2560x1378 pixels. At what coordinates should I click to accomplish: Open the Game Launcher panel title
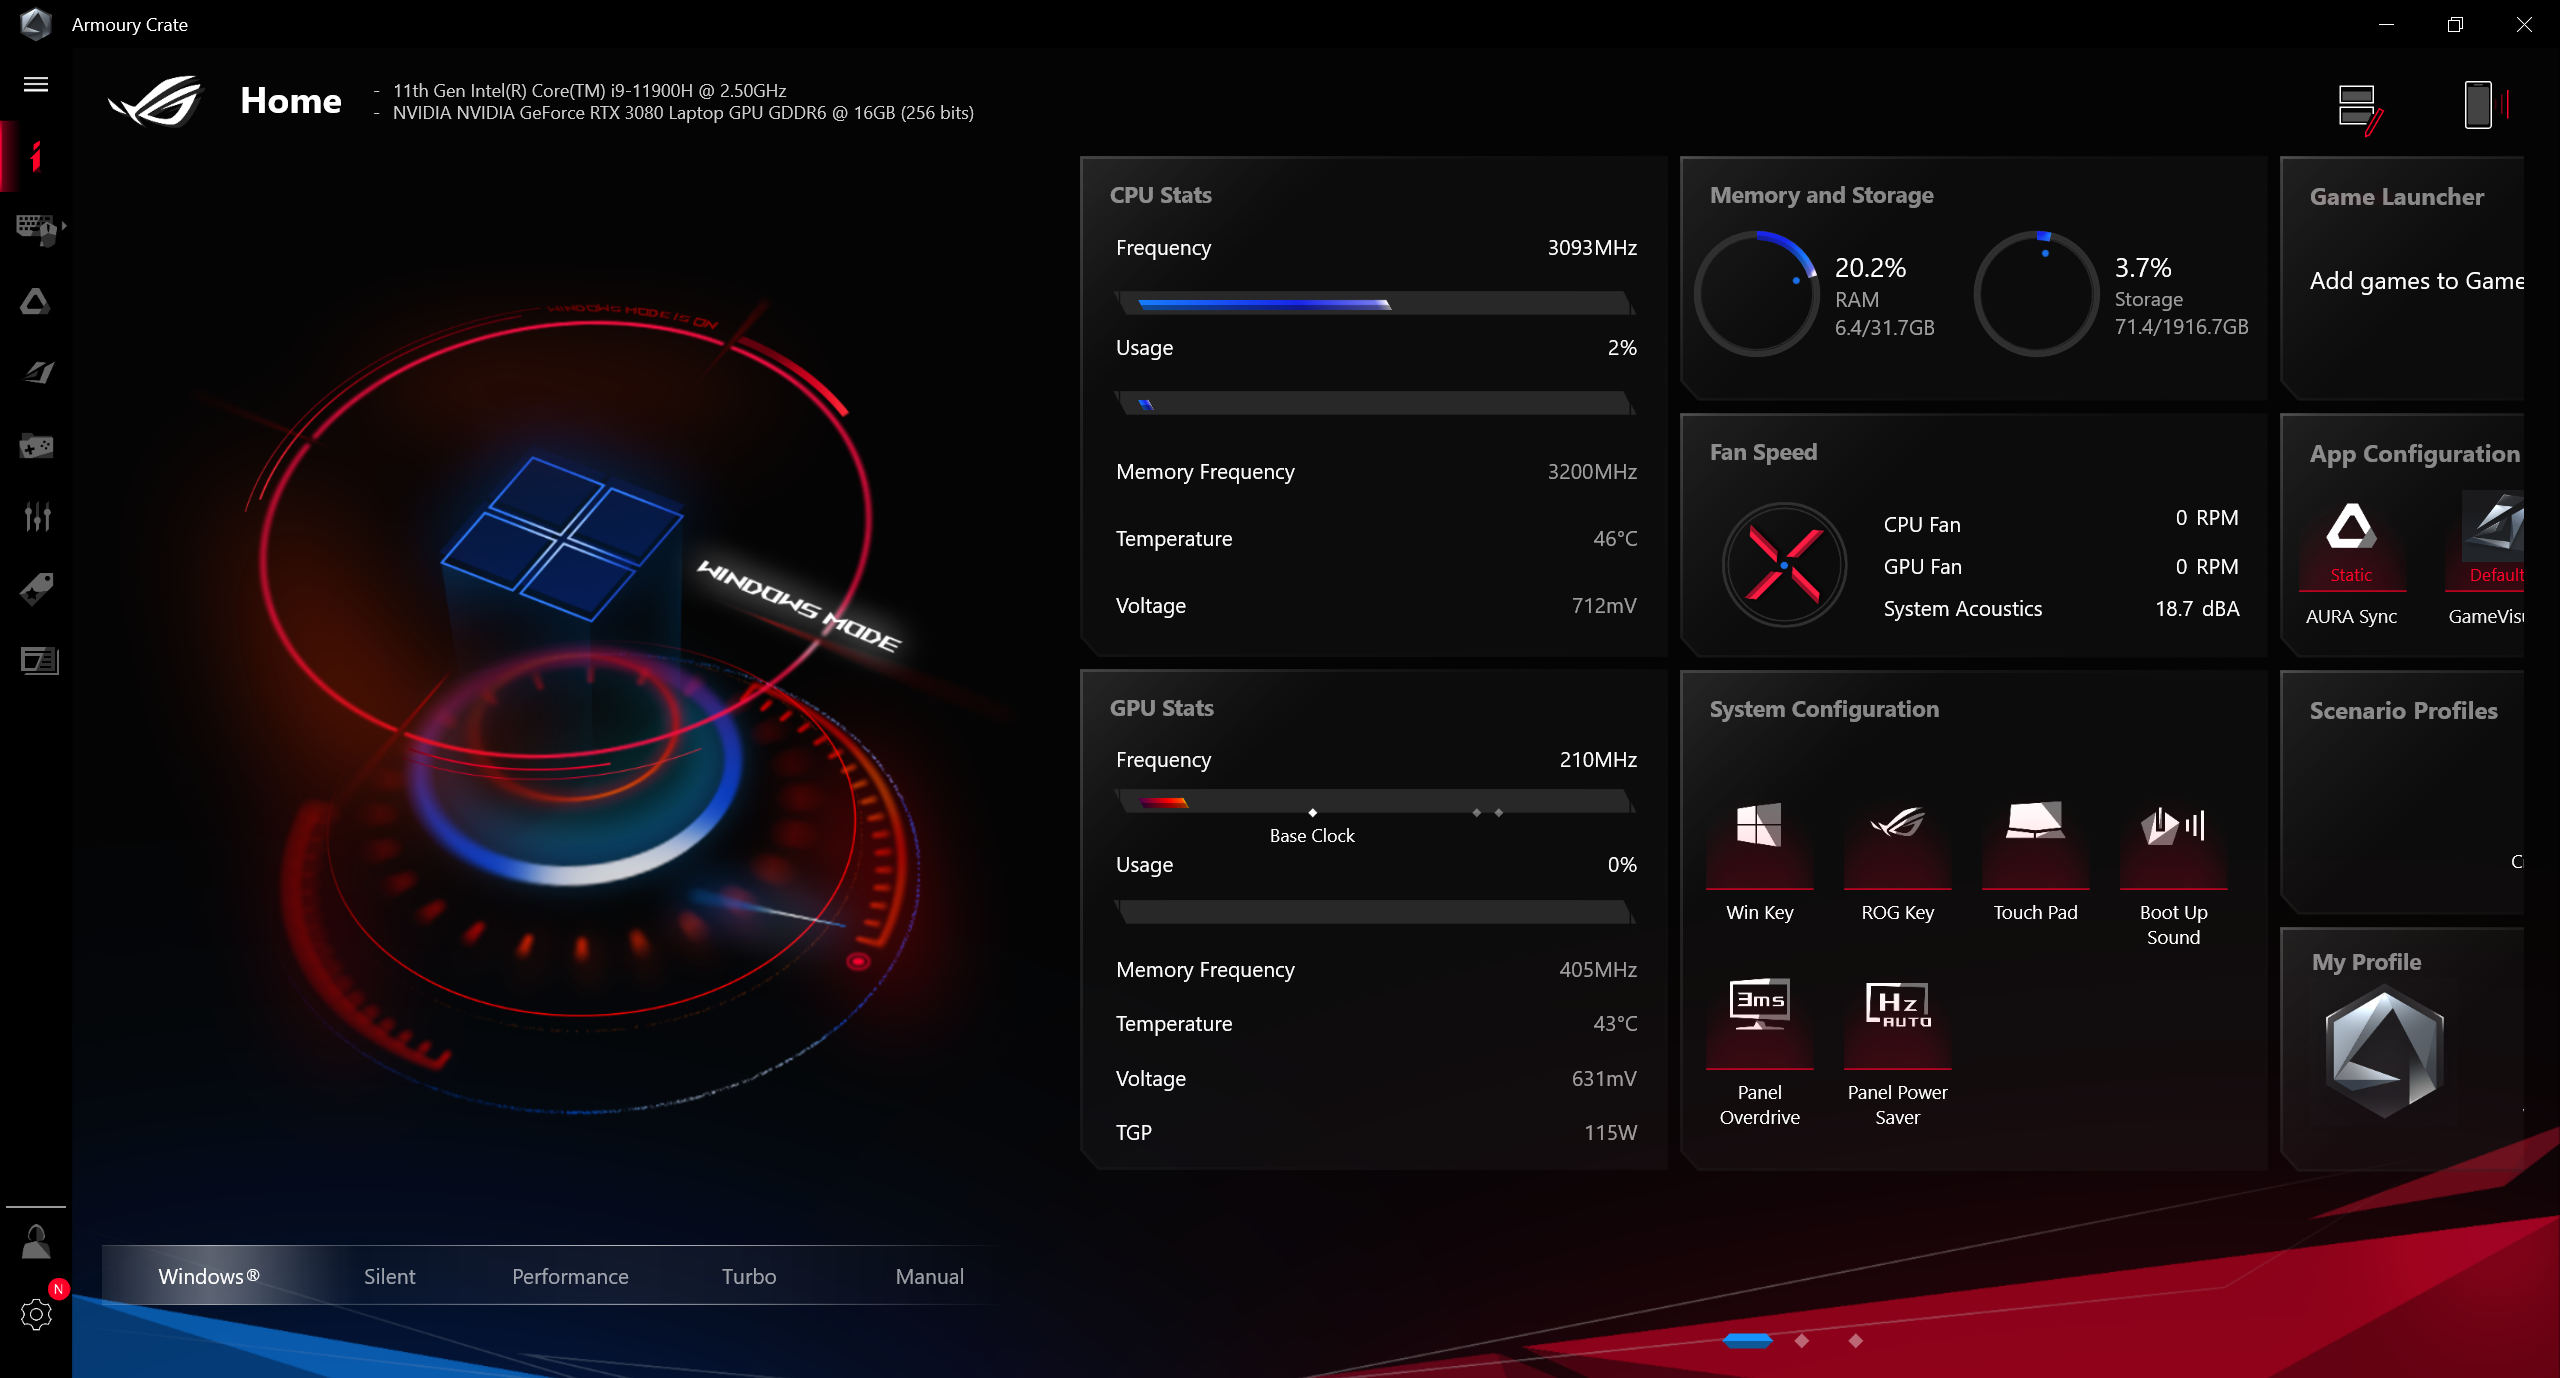point(2397,197)
